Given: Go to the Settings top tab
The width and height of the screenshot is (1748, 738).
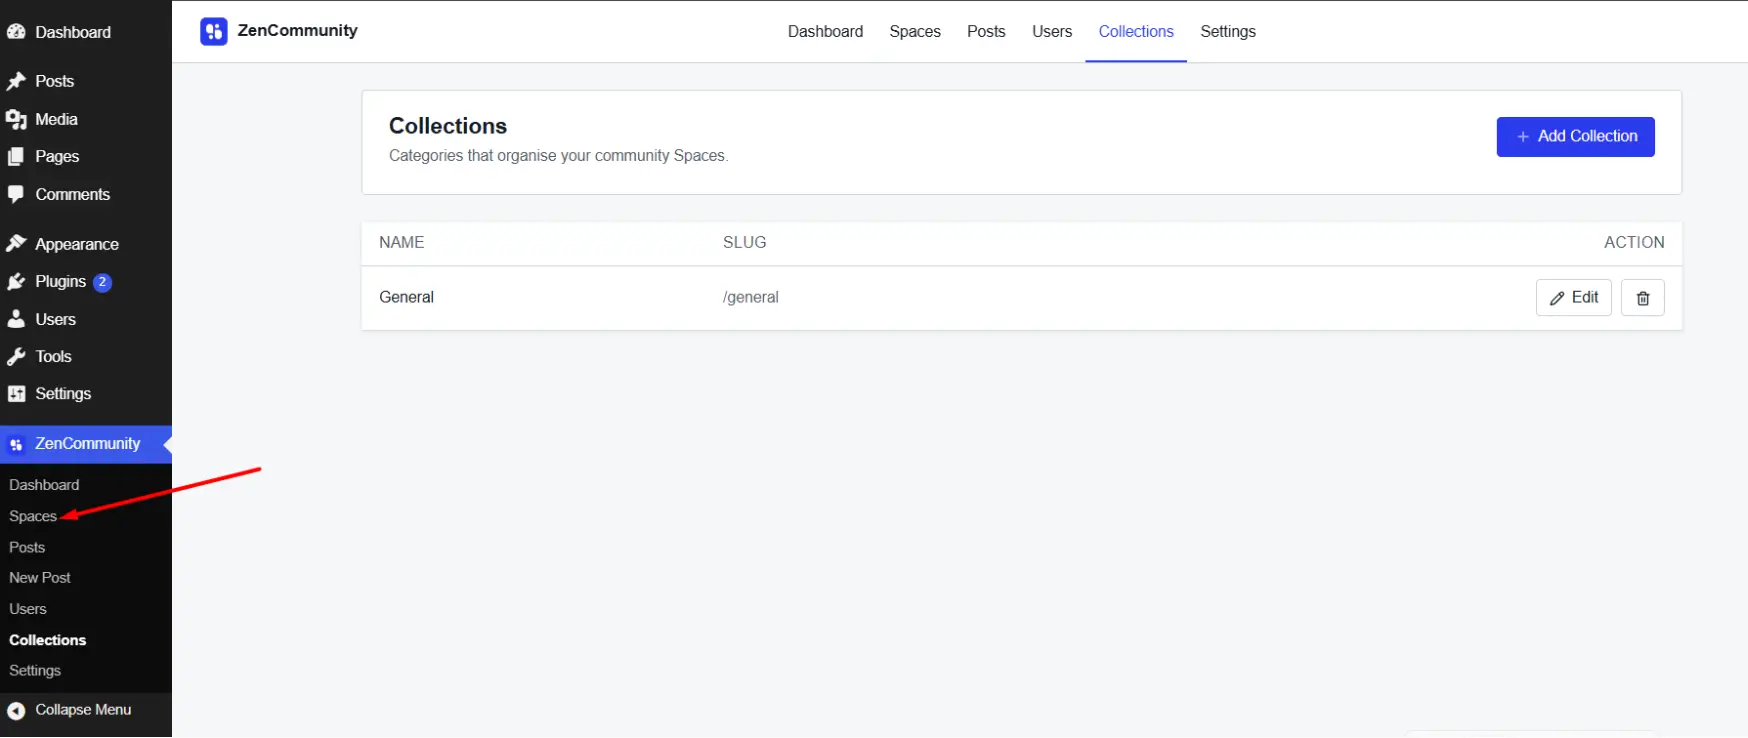Looking at the screenshot, I should click(1228, 32).
